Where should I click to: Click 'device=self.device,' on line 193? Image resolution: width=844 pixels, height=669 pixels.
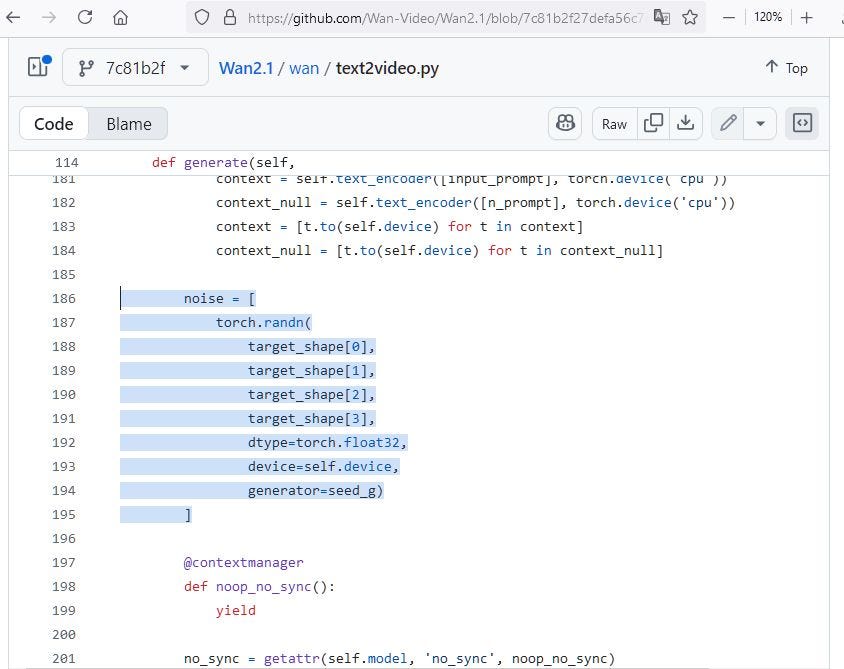tap(323, 467)
